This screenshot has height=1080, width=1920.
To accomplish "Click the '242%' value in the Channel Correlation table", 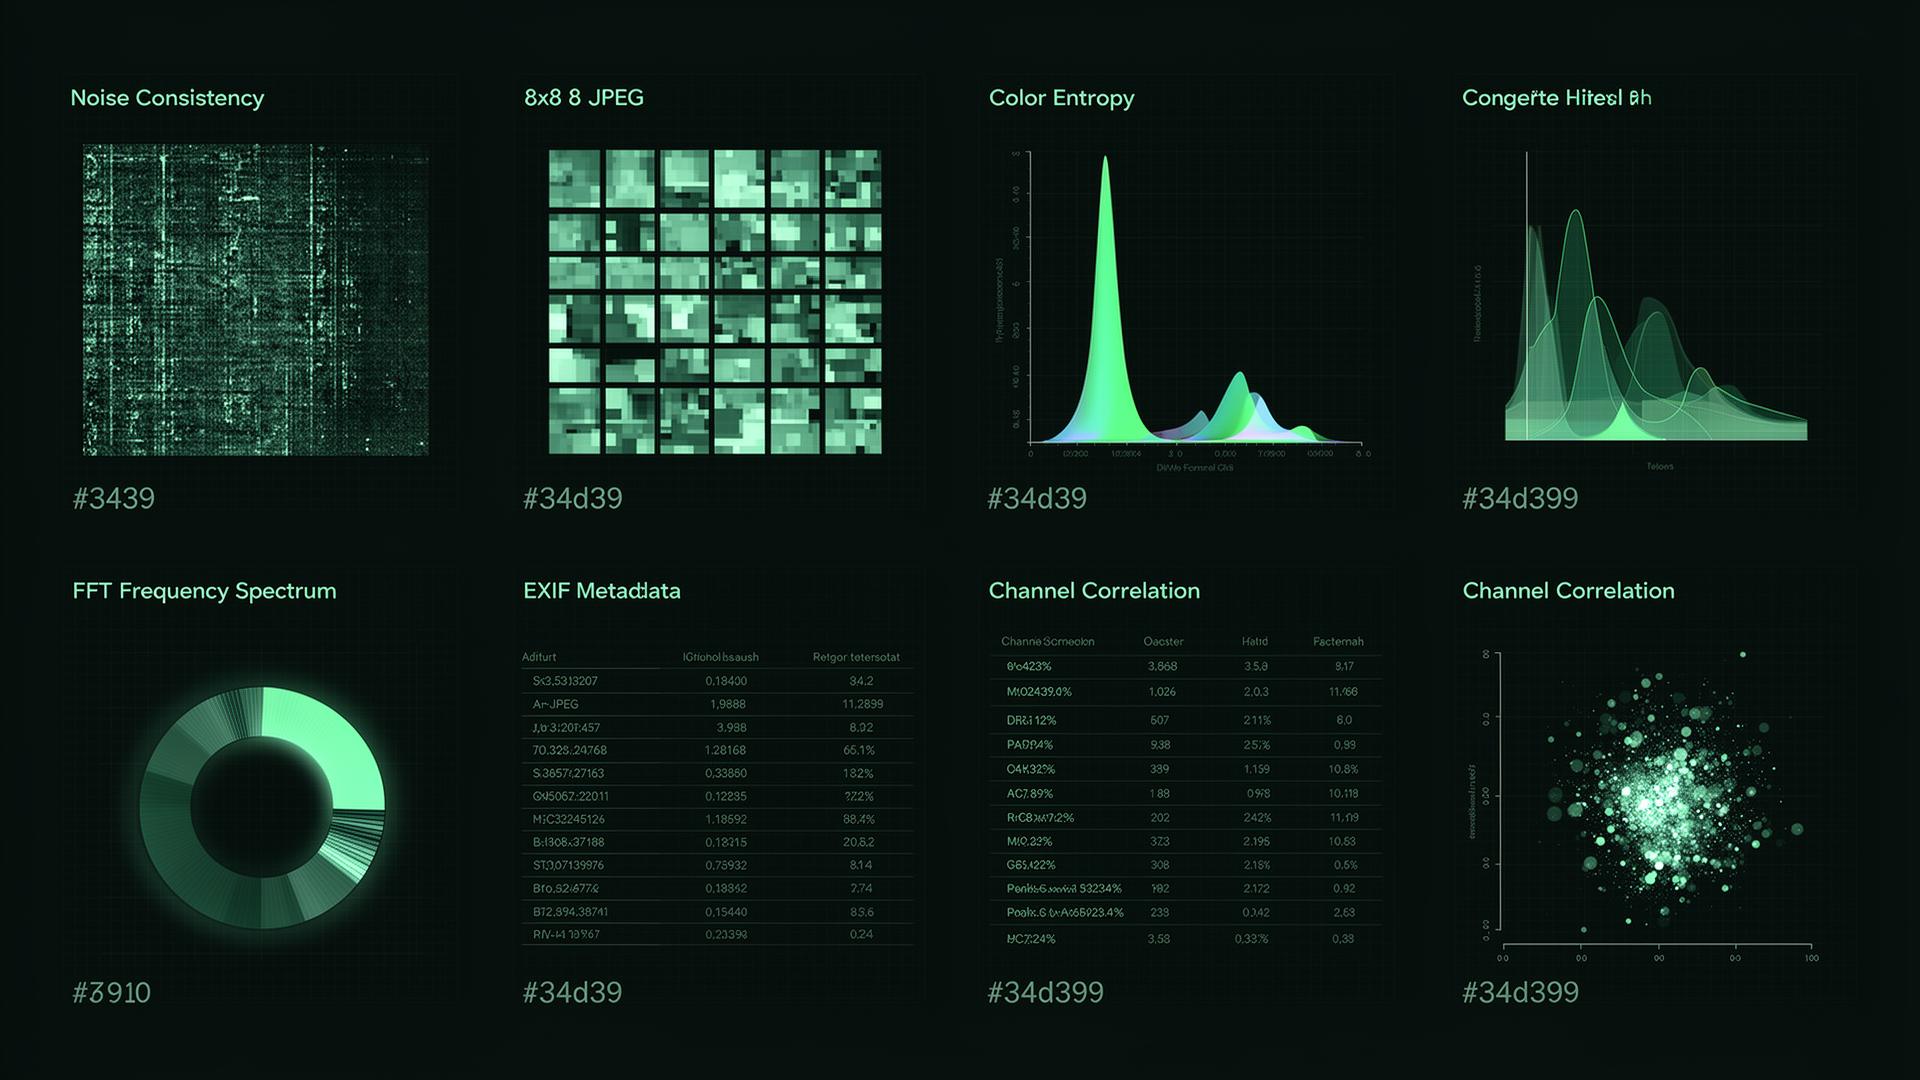I will [x=1257, y=818].
